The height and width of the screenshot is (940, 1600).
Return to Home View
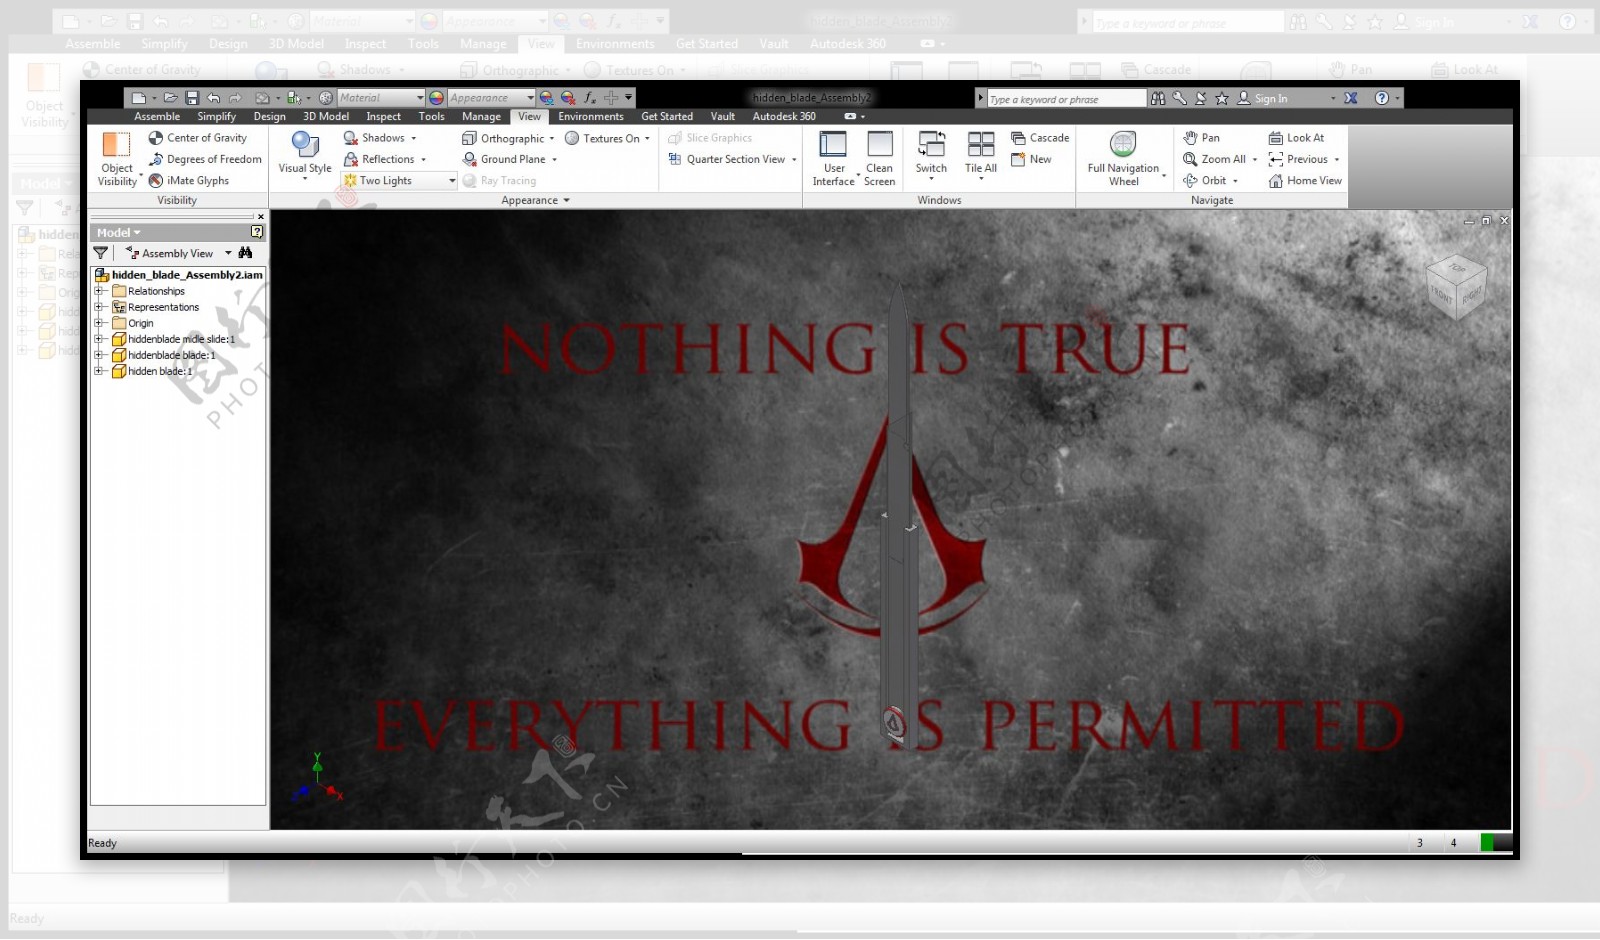pos(1305,181)
